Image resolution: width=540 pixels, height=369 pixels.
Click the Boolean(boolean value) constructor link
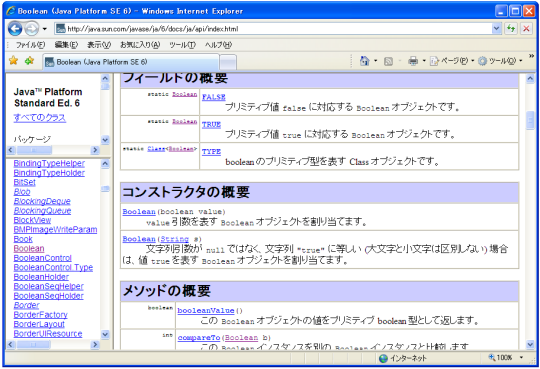click(139, 212)
